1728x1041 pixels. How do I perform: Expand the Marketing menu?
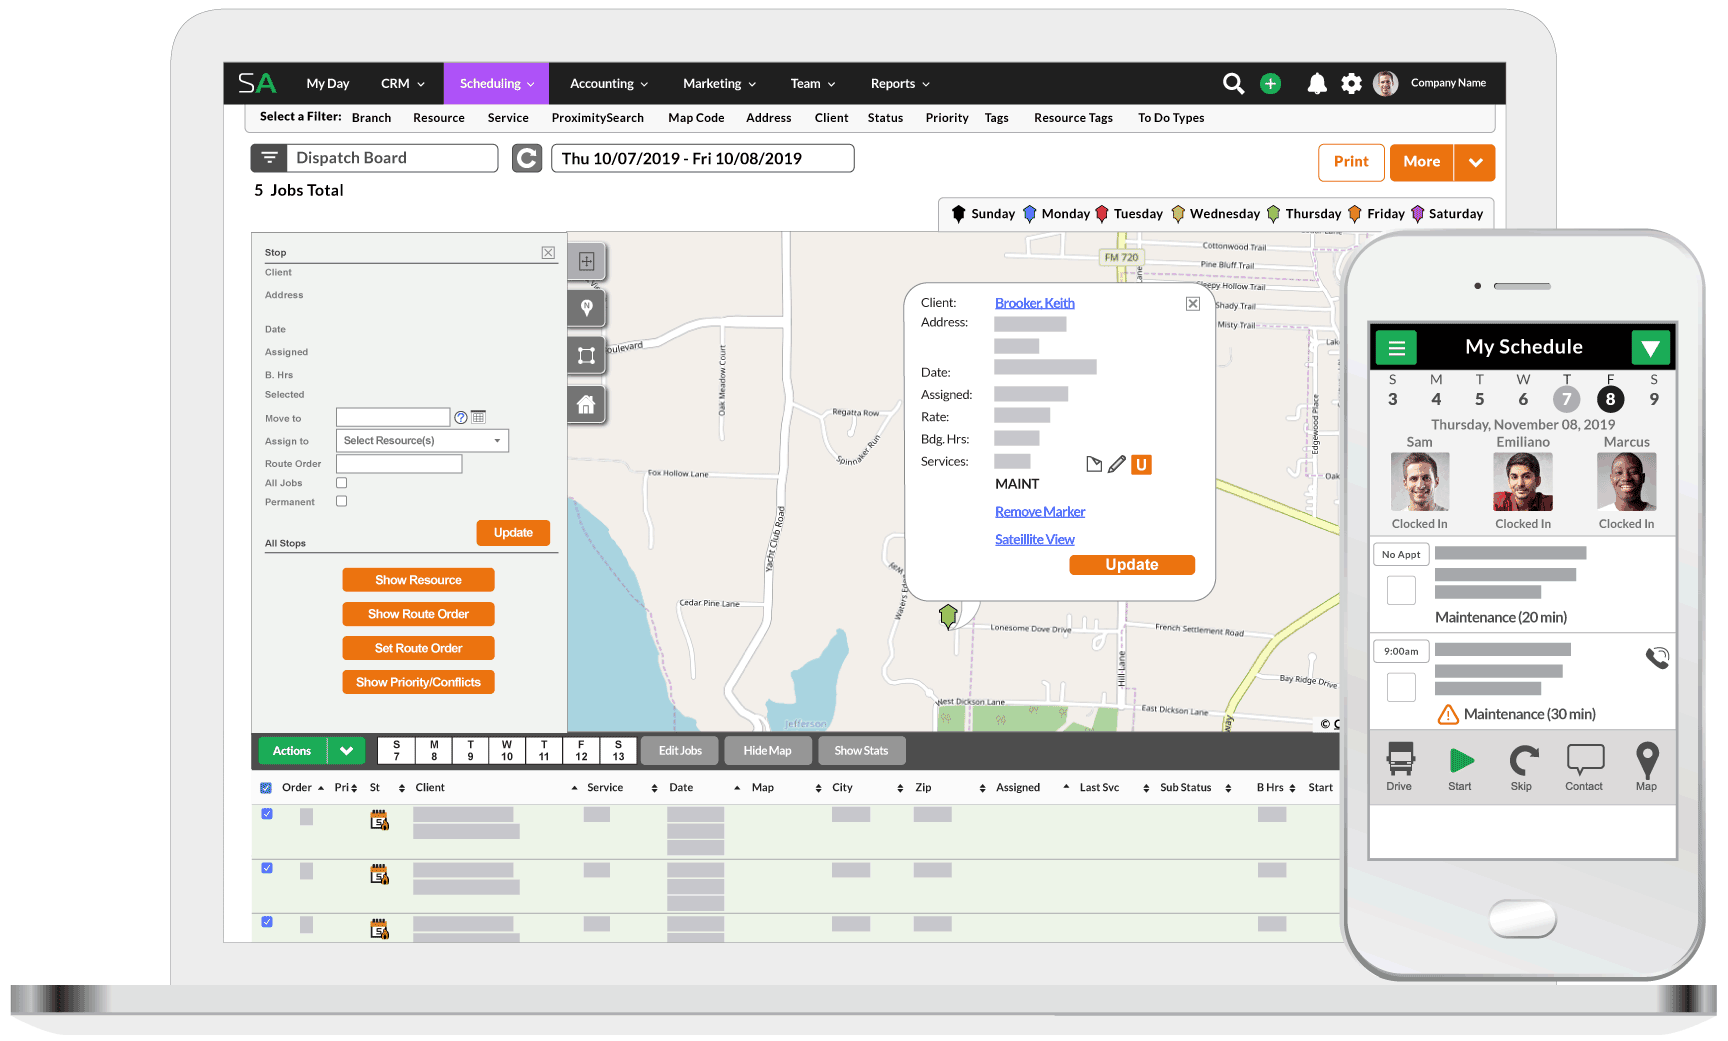[719, 84]
